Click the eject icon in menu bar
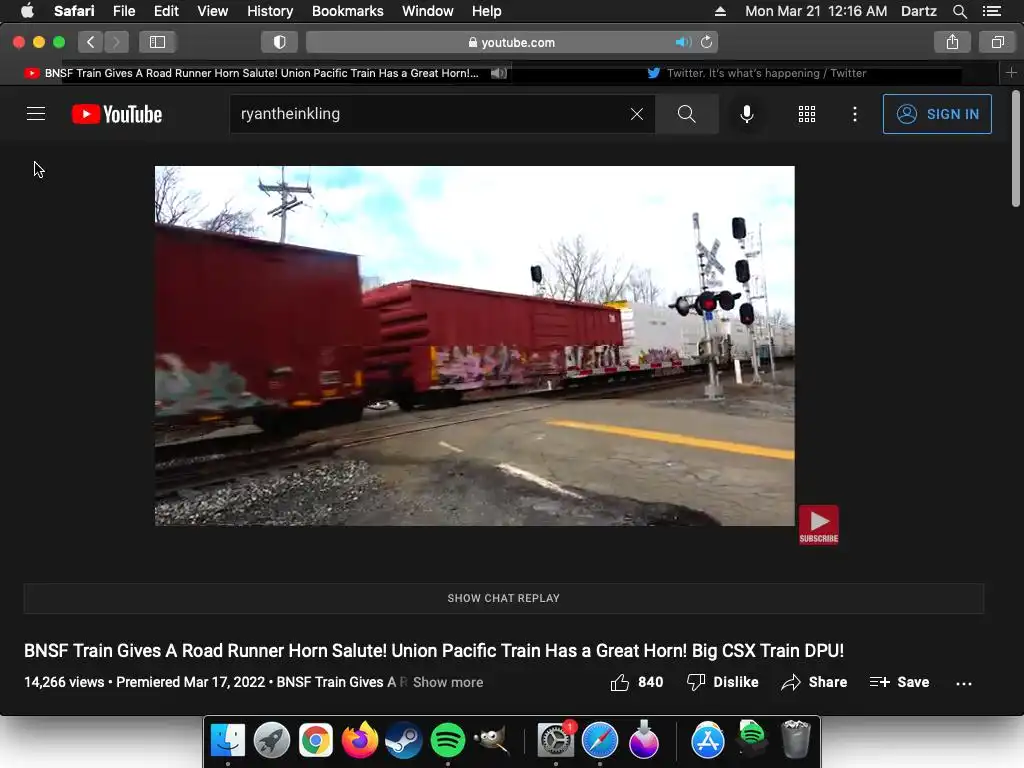 [x=720, y=11]
